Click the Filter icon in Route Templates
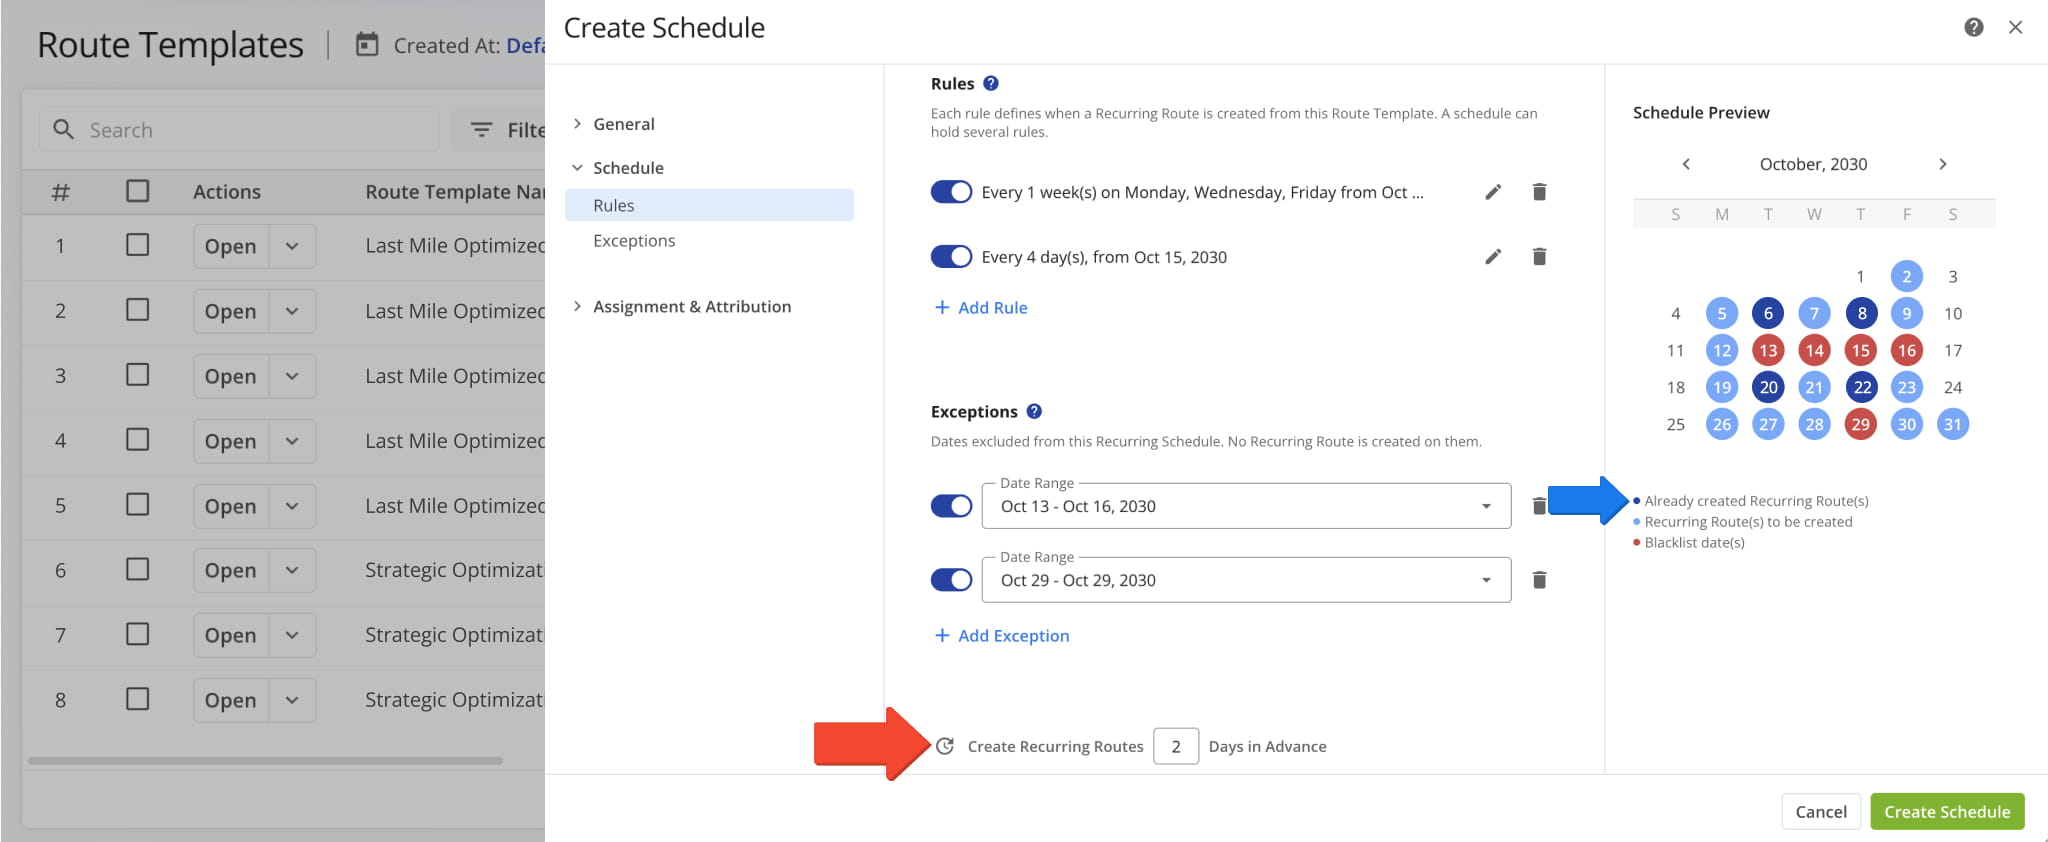Screen dimensions: 2048x842 [481, 130]
